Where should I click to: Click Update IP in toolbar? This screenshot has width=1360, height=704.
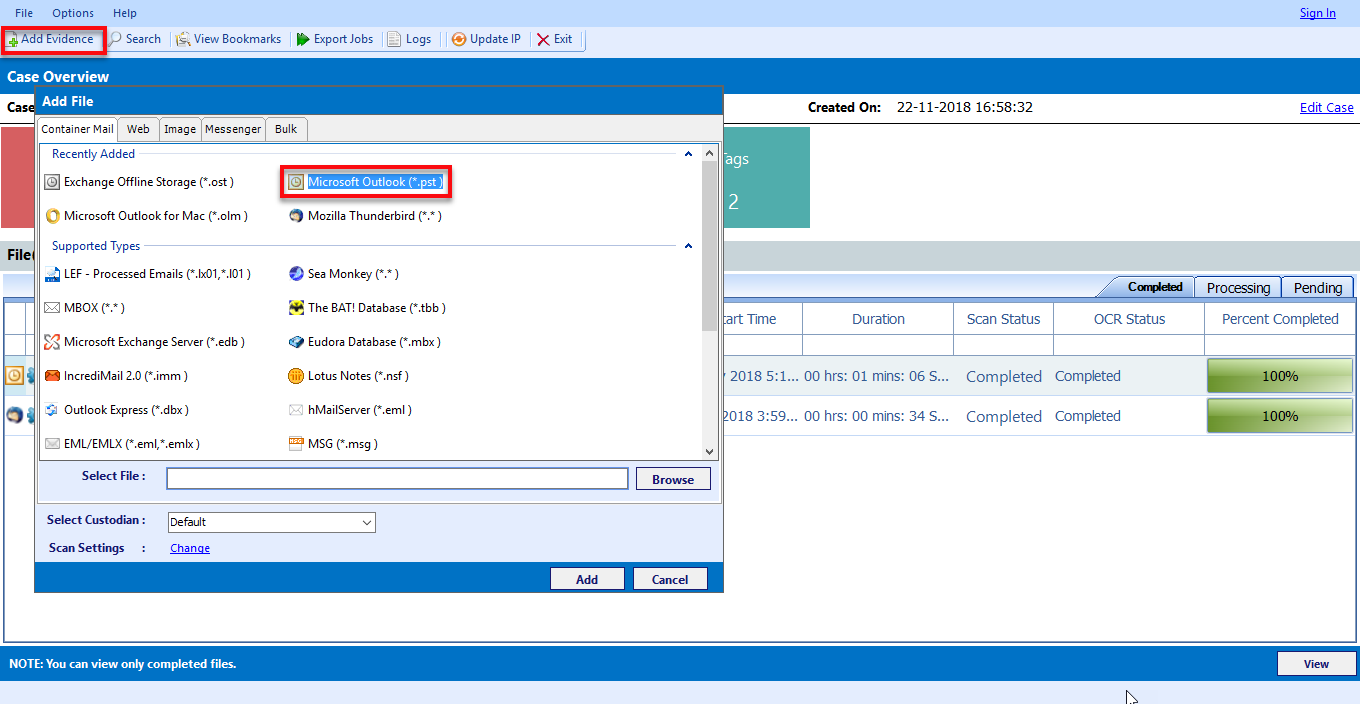pos(487,39)
